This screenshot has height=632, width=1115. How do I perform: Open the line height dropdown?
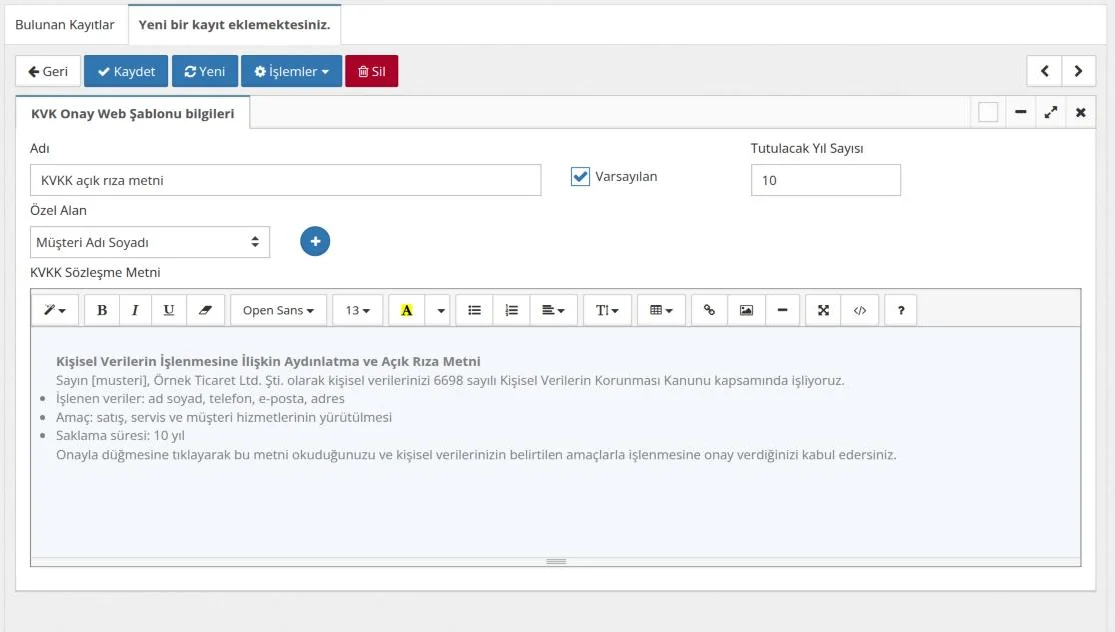[607, 310]
